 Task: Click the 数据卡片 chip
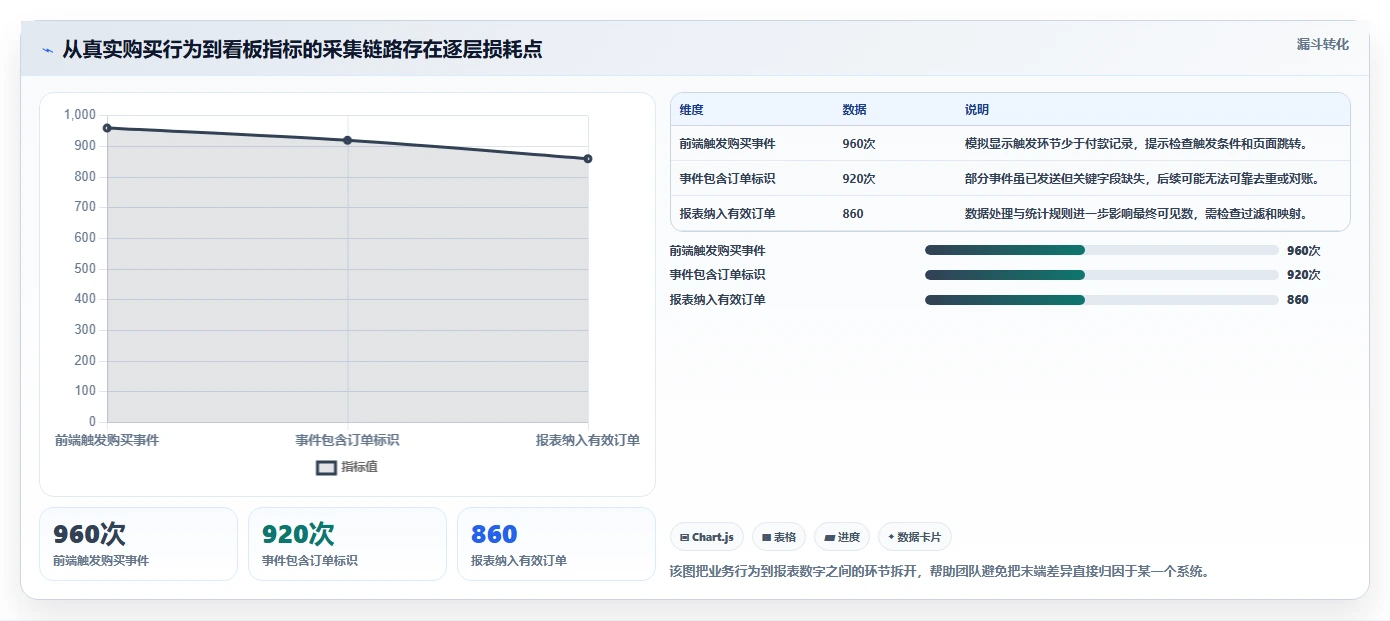click(915, 537)
